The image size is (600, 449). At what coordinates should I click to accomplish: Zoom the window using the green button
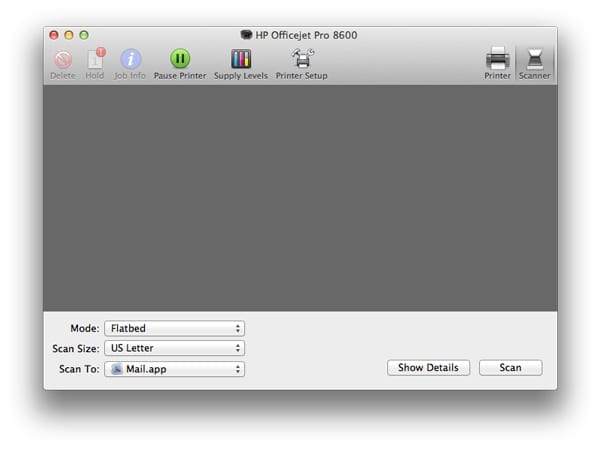(85, 35)
